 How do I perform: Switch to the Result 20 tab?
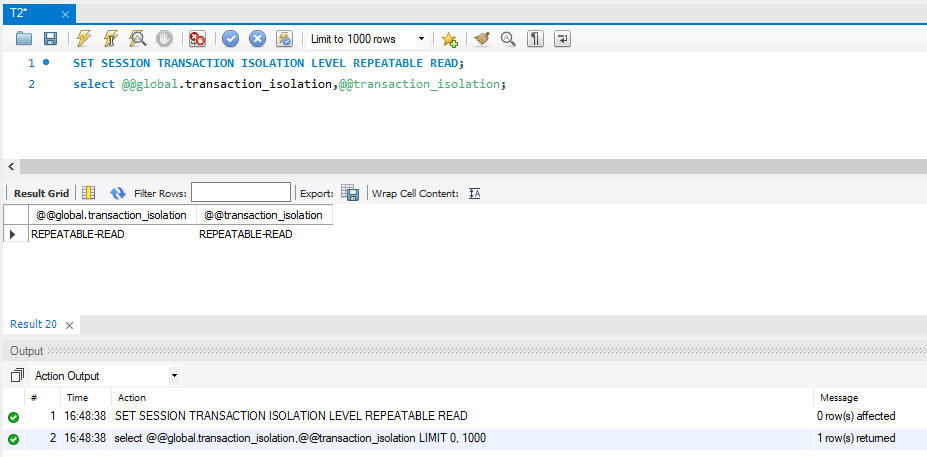coord(34,324)
